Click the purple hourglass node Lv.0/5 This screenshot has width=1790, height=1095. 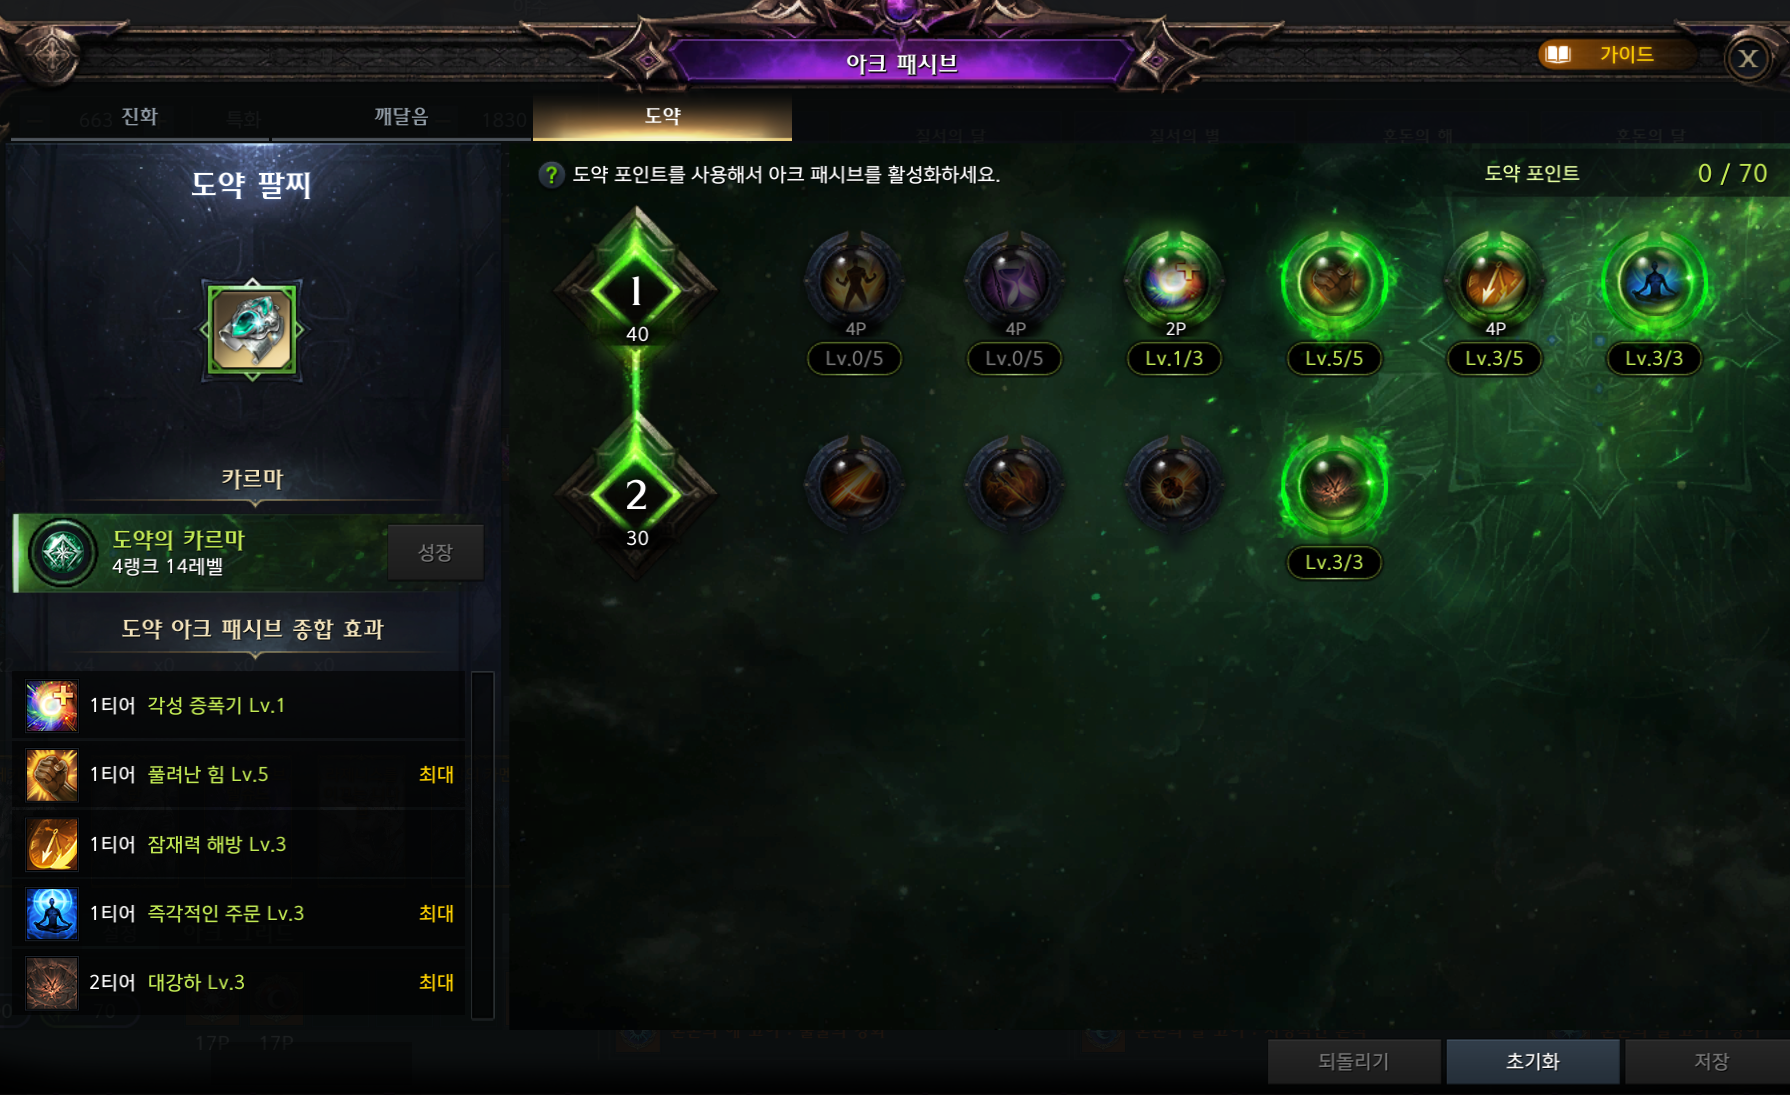pos(1014,283)
